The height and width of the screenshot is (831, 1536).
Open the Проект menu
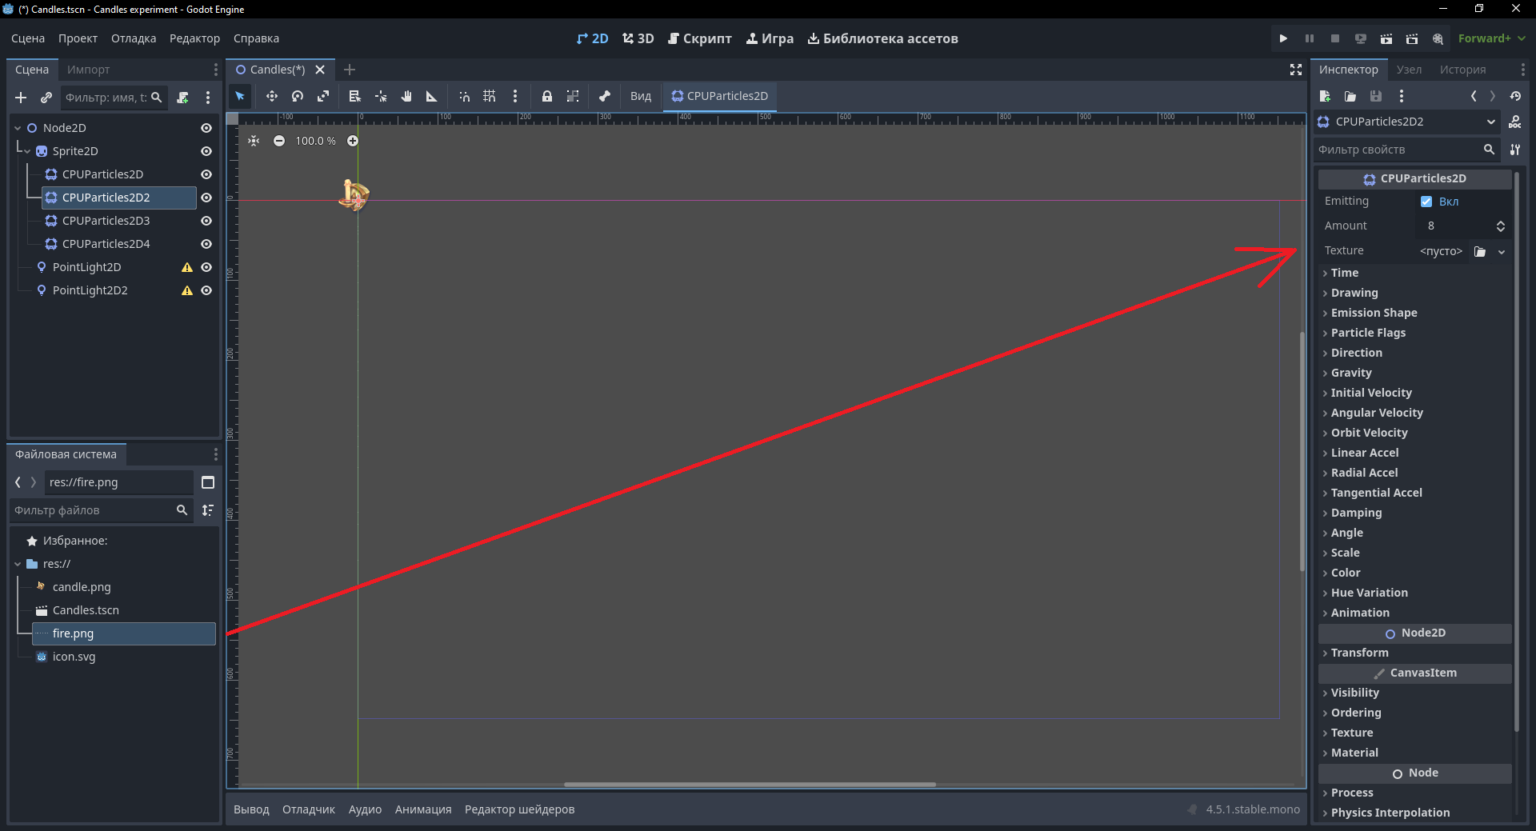click(77, 38)
